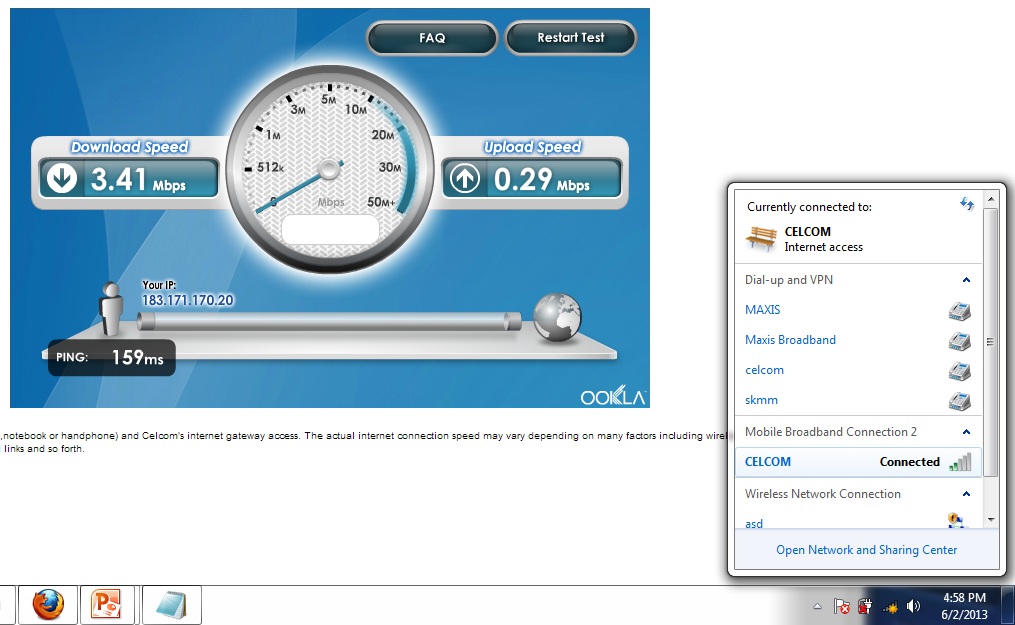Click the Restart Test button
The image size is (1015, 625).
pos(570,38)
